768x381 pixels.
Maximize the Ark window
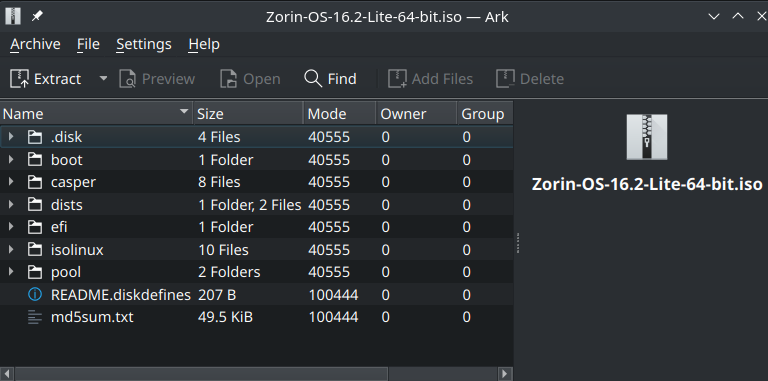[738, 16]
